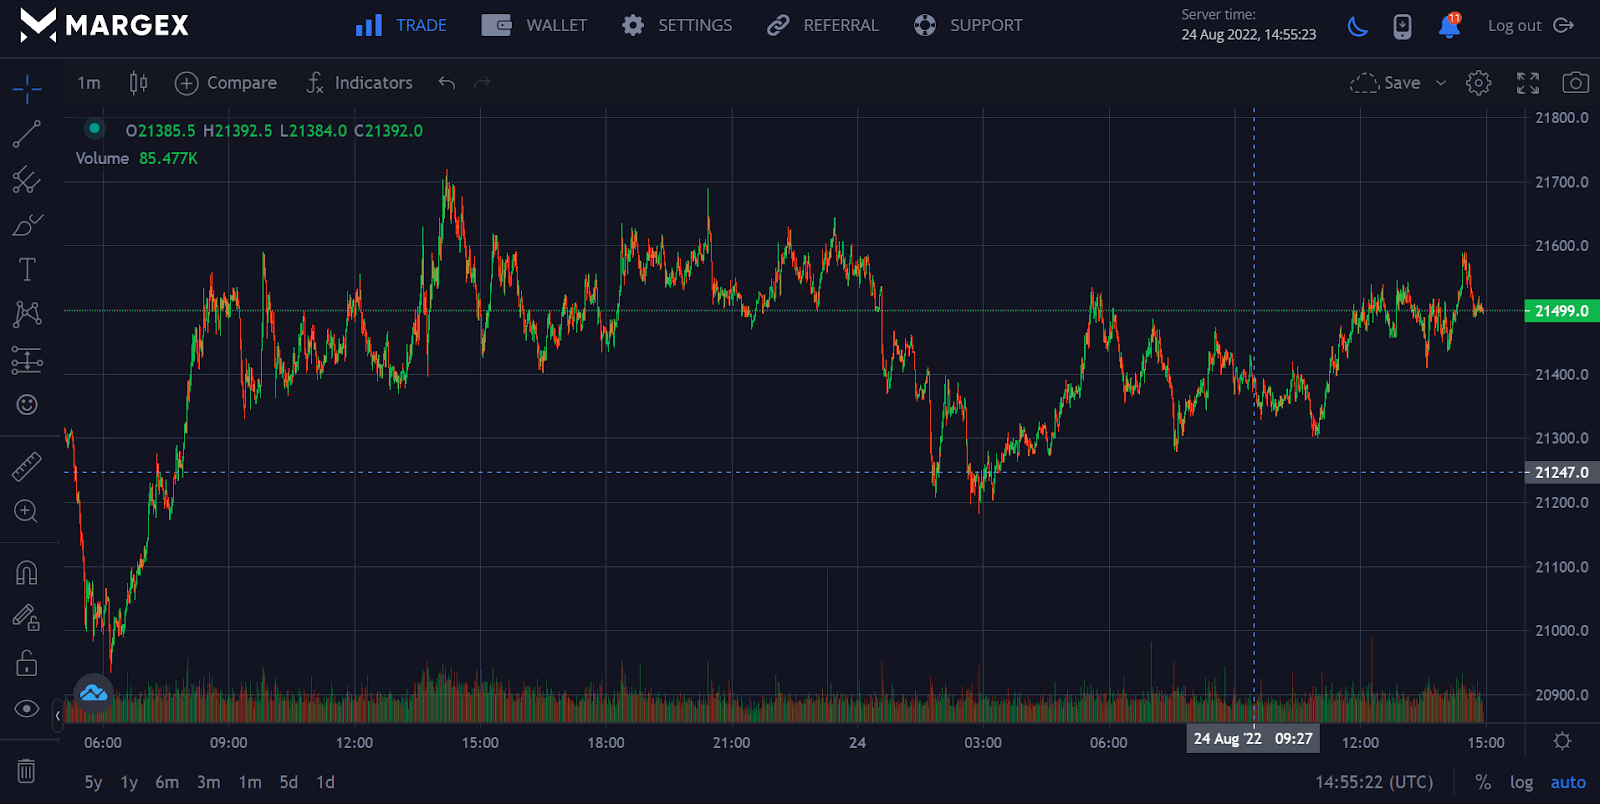Open notifications bell icon

(1449, 26)
